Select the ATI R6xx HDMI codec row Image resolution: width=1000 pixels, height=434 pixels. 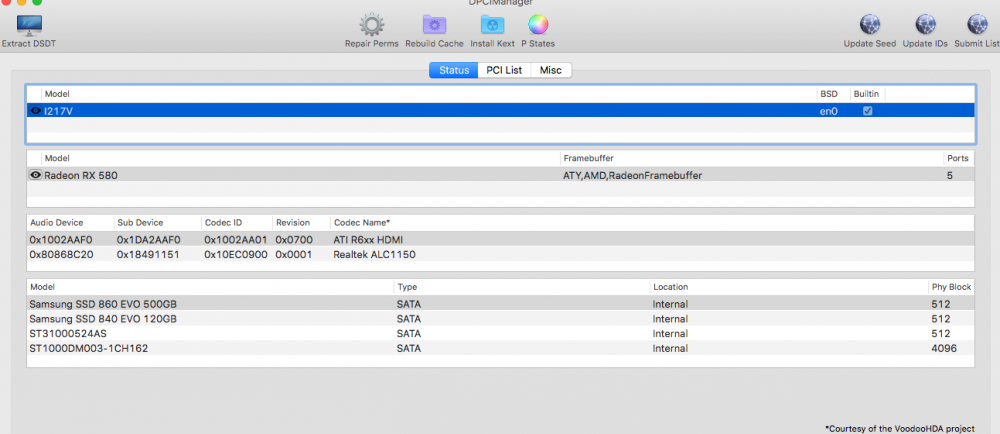tap(501, 240)
